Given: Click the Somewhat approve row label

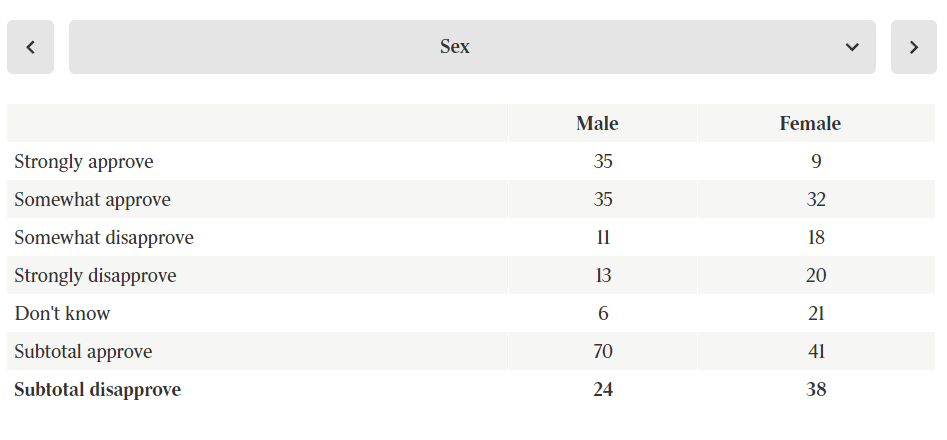Looking at the screenshot, I should pyautogui.click(x=92, y=199).
